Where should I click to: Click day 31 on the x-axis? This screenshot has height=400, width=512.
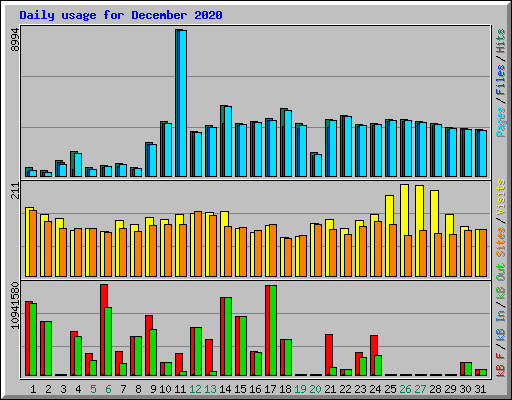[480, 389]
